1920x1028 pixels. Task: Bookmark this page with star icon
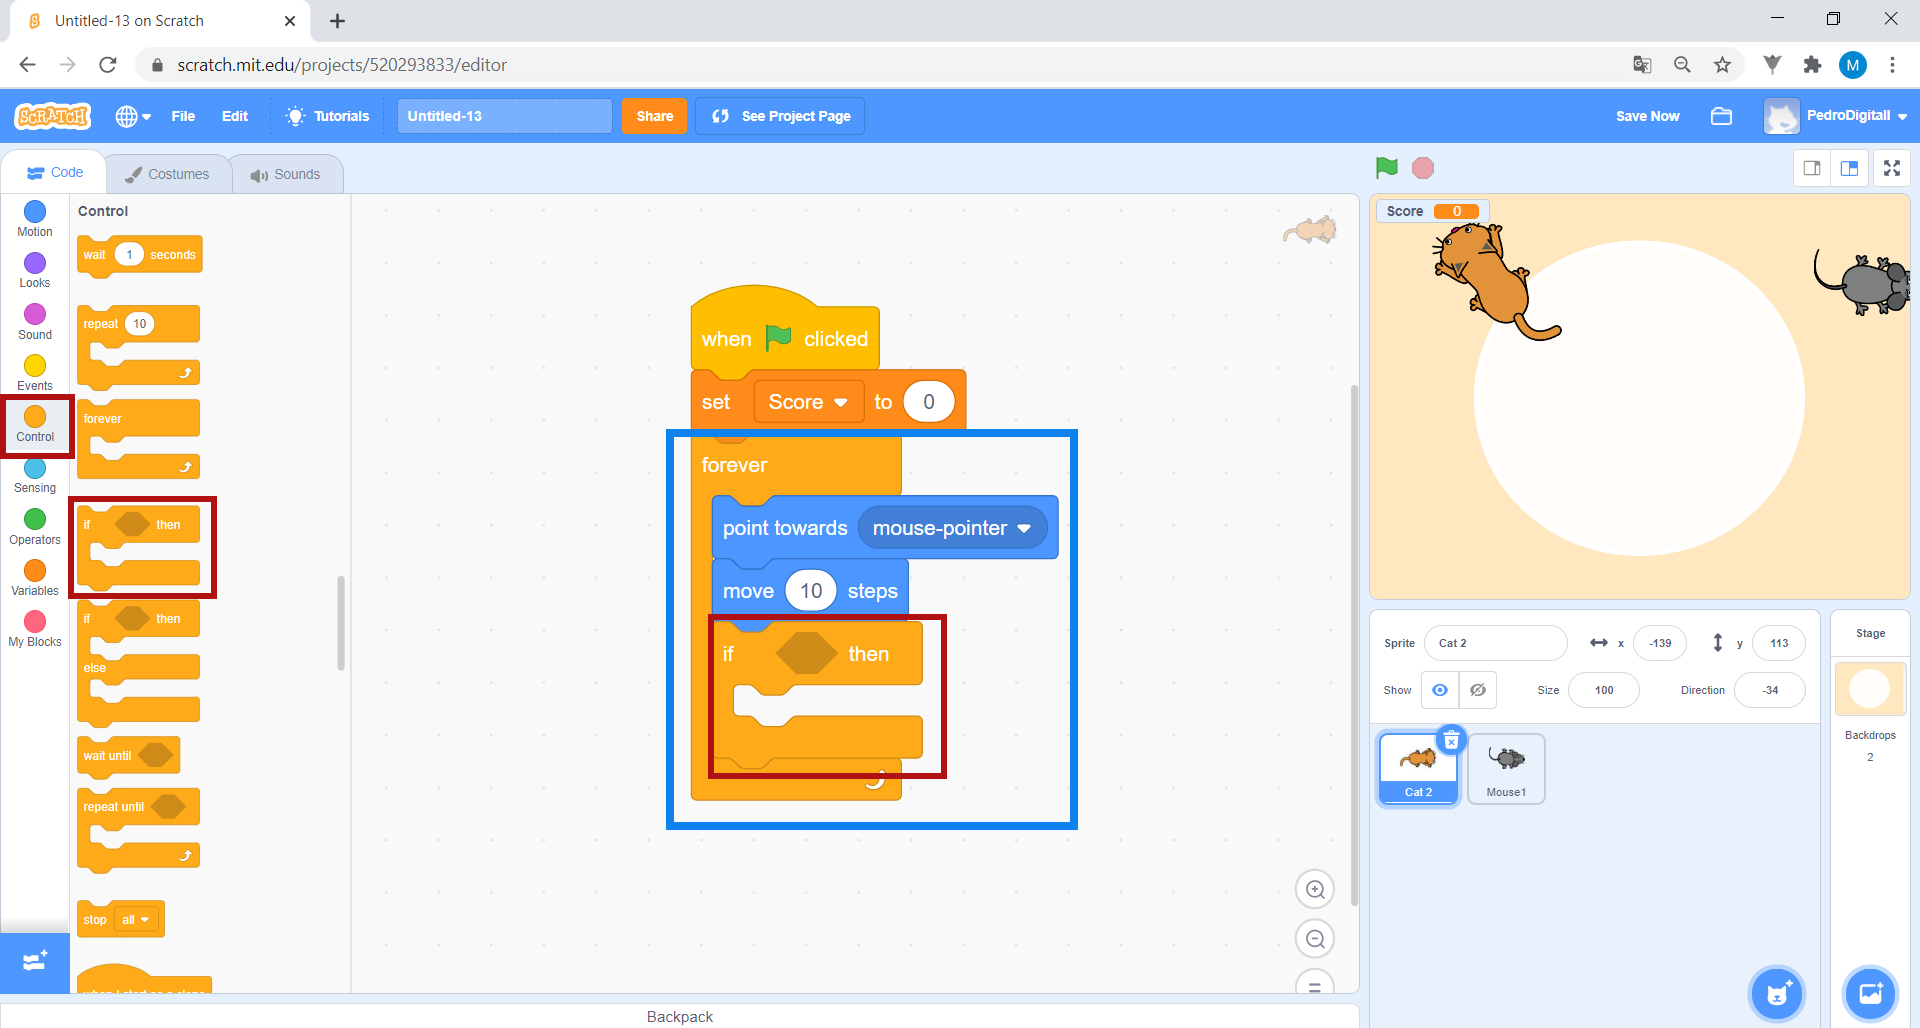point(1722,65)
